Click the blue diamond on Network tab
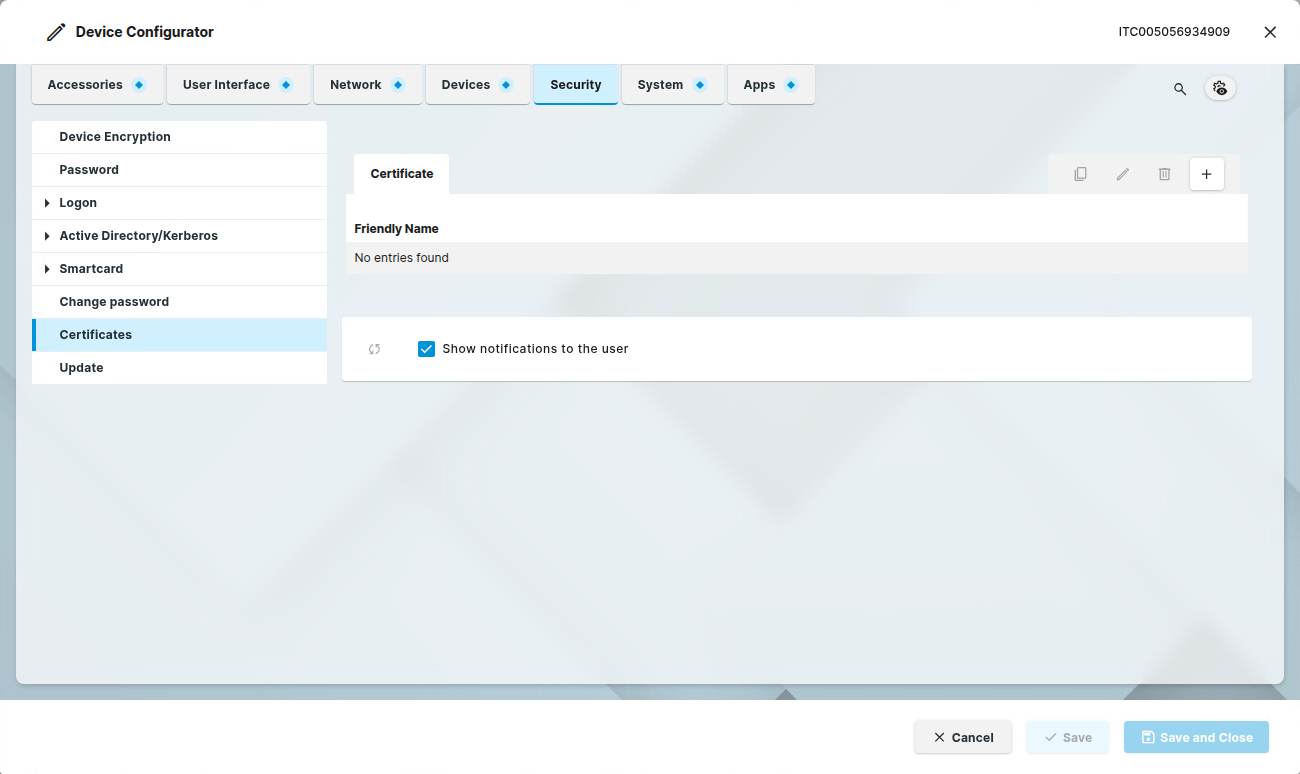This screenshot has width=1300, height=774. 398,85
